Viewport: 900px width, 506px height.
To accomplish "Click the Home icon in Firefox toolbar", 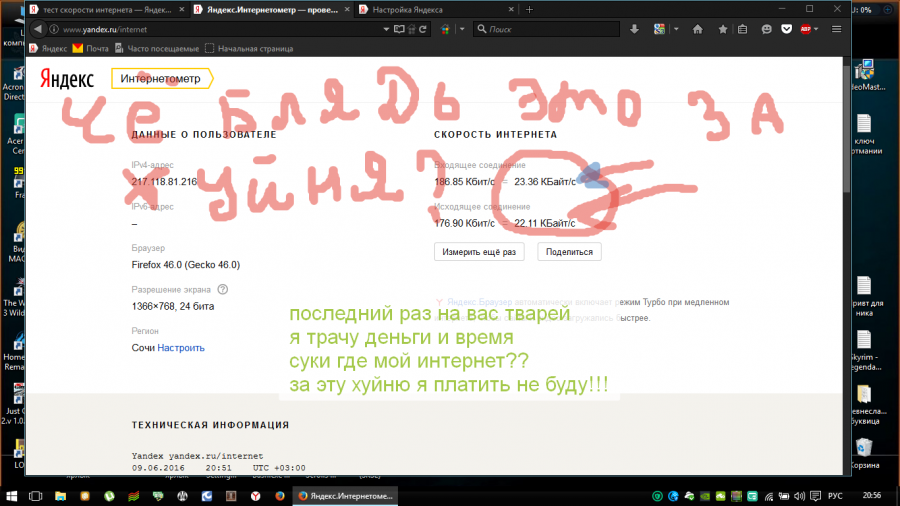I will [x=697, y=29].
